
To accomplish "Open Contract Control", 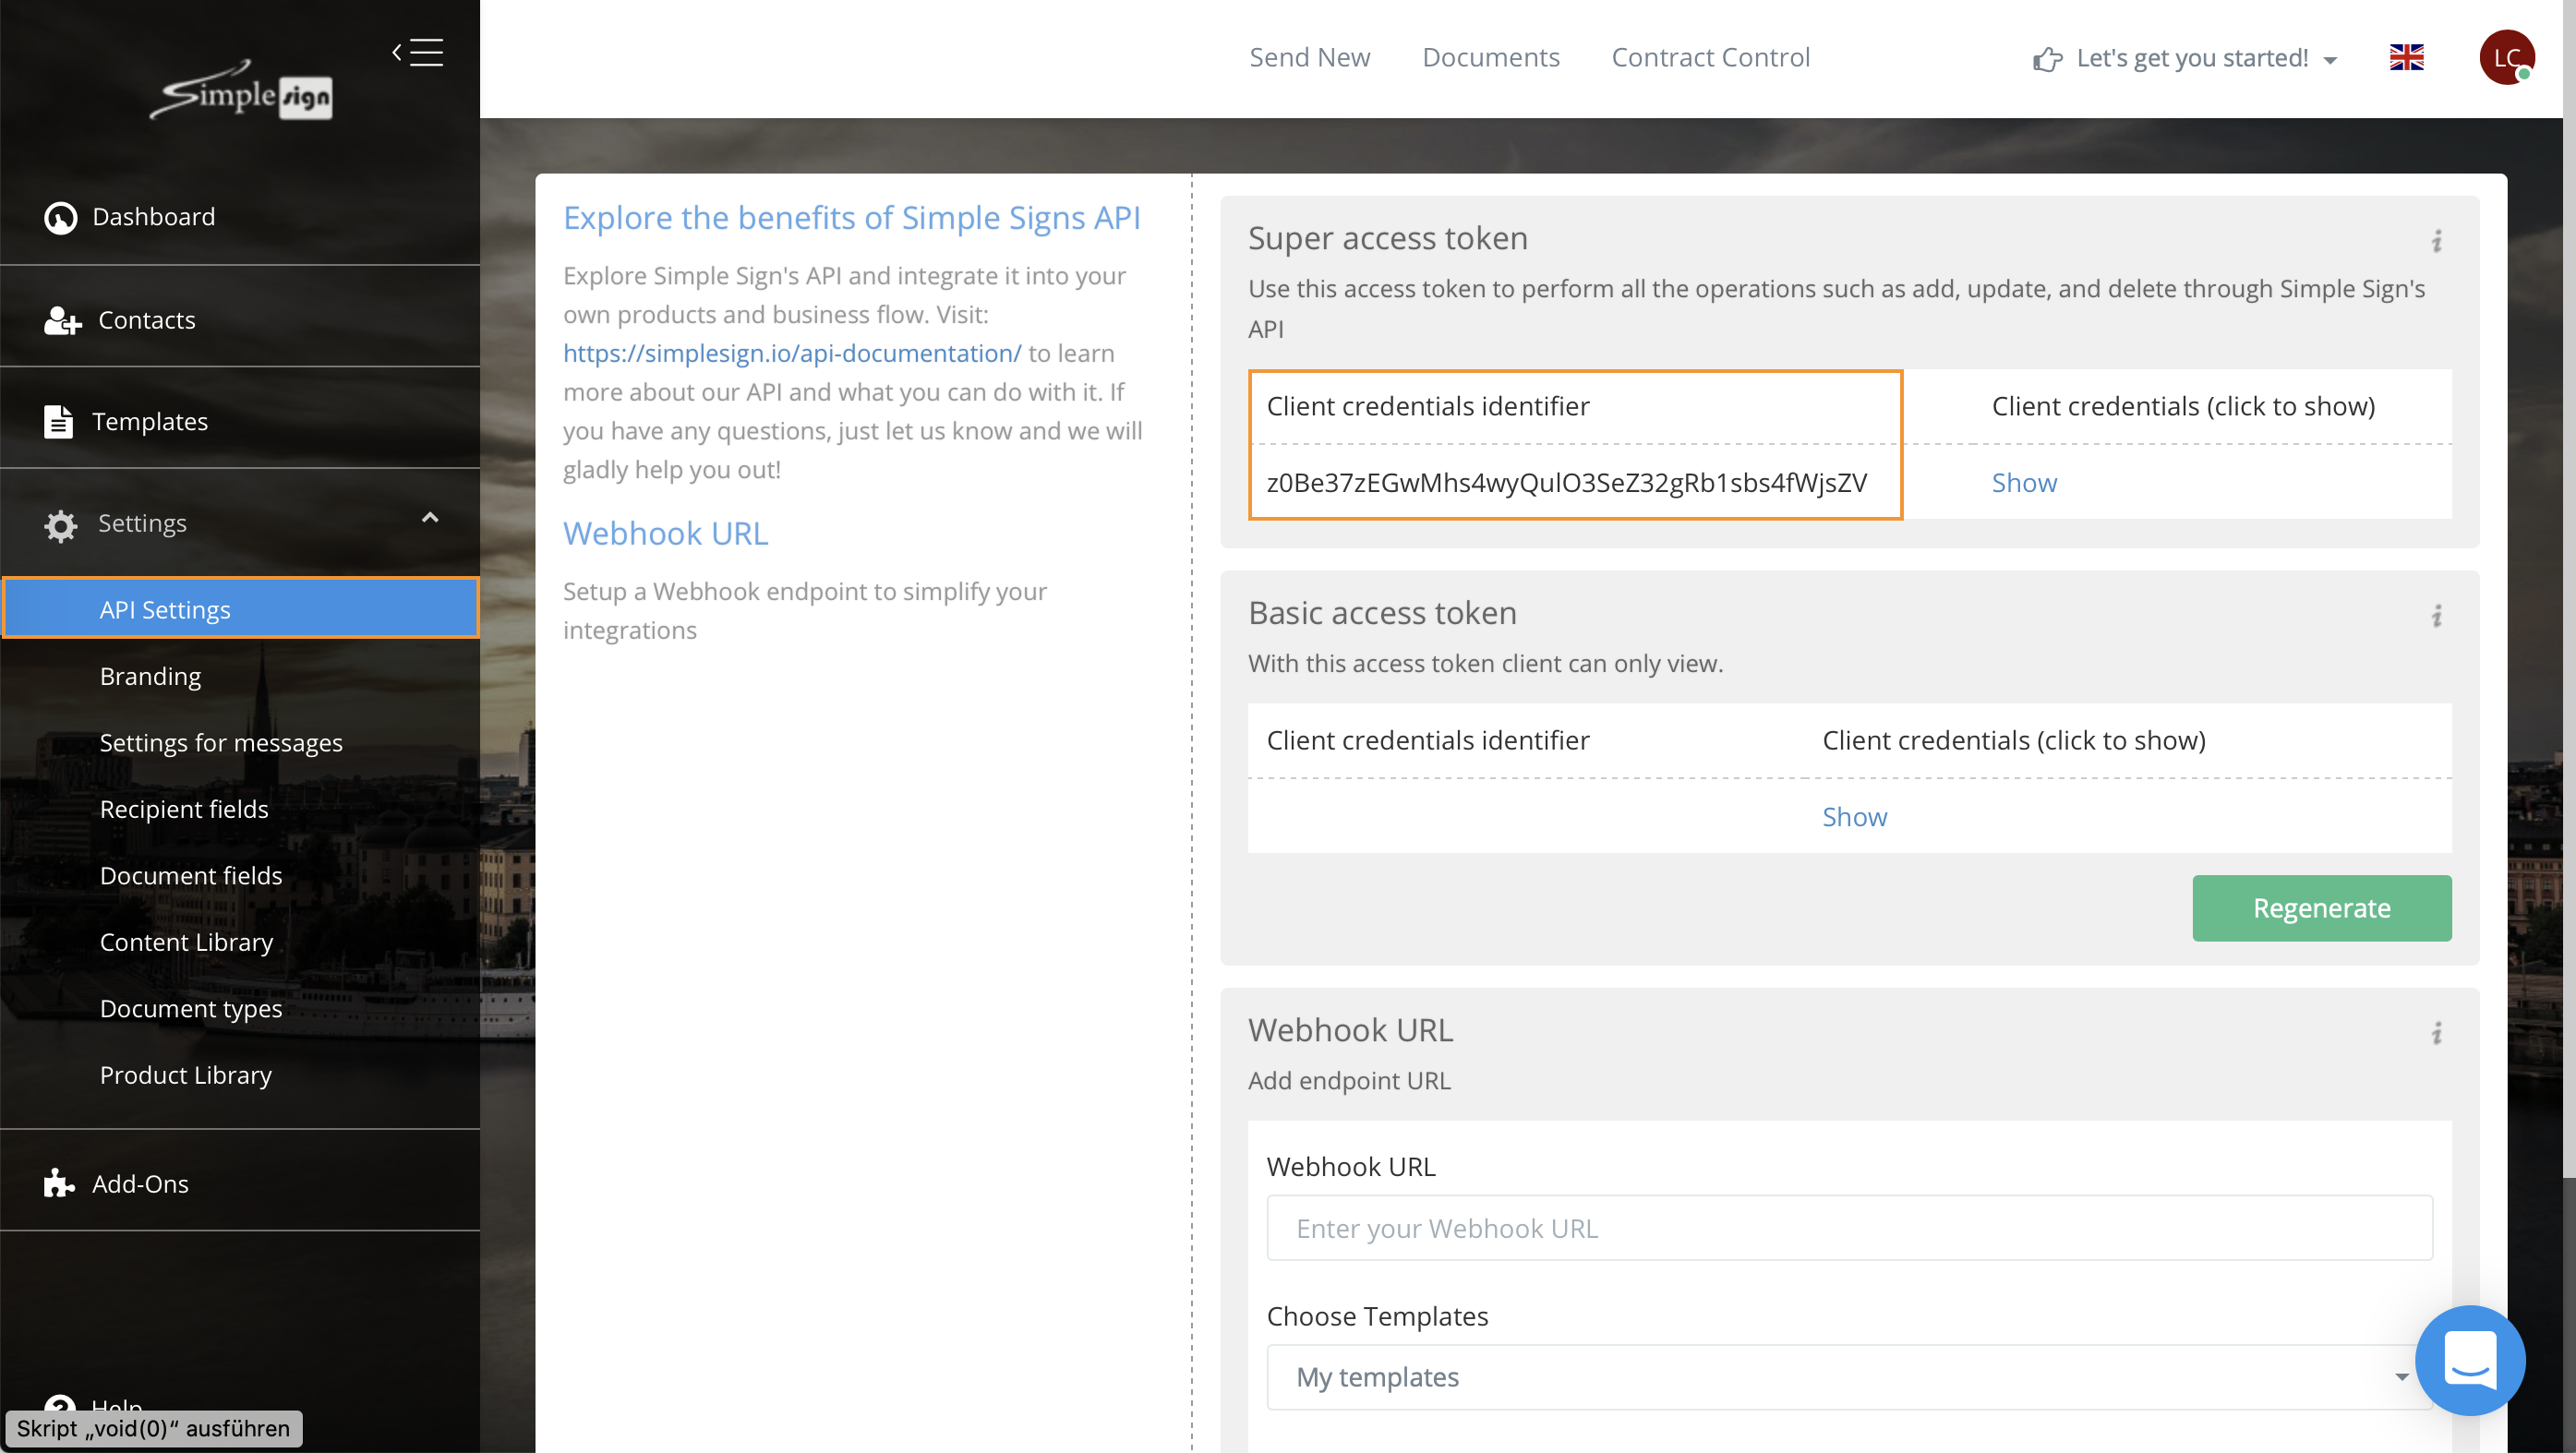I will [1710, 57].
